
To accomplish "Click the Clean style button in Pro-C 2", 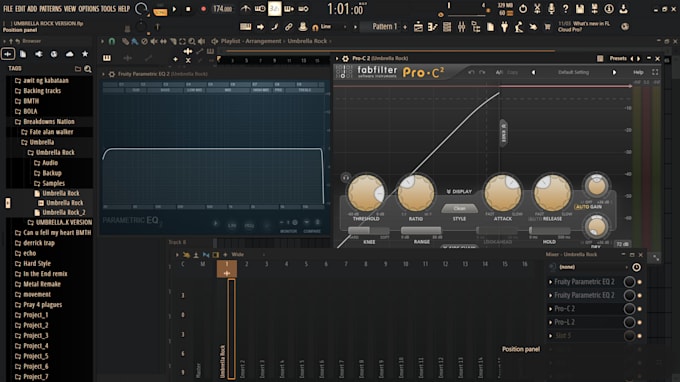I will click(459, 209).
